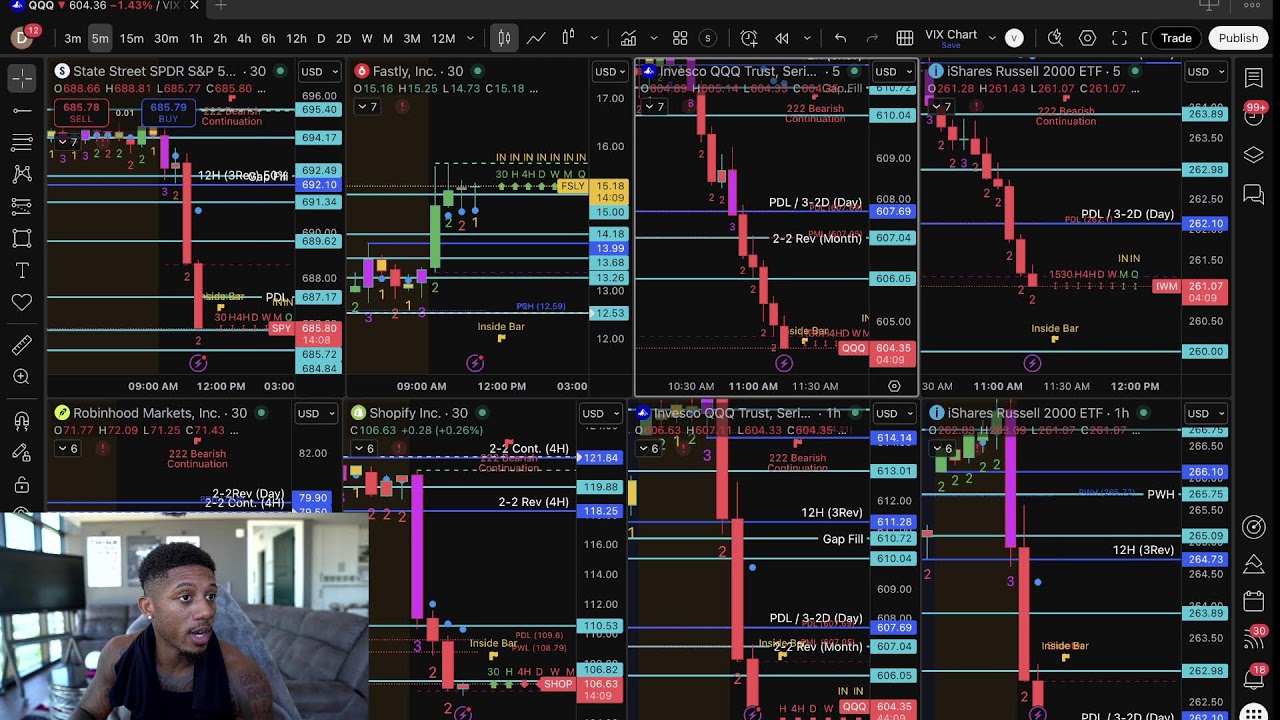Select the 3m timeframe
1280x720 pixels.
tap(72, 38)
